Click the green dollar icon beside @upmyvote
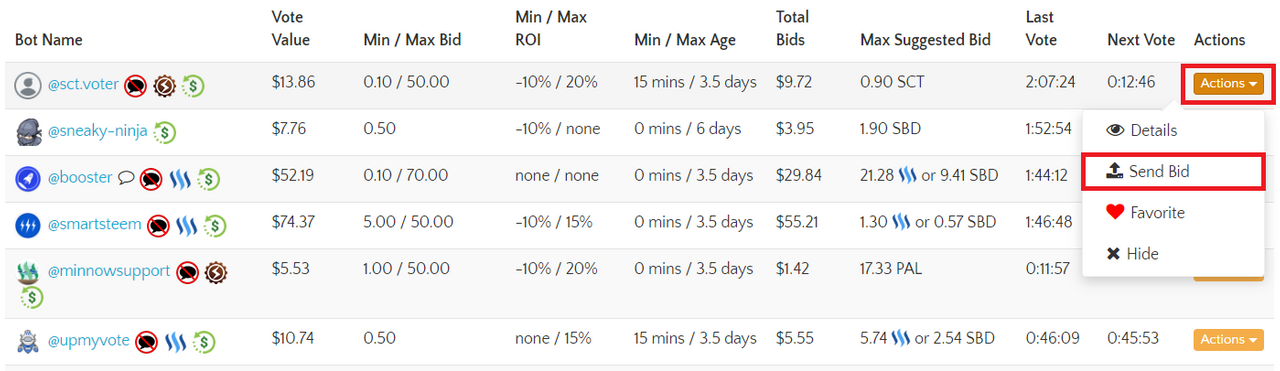 pos(205,342)
